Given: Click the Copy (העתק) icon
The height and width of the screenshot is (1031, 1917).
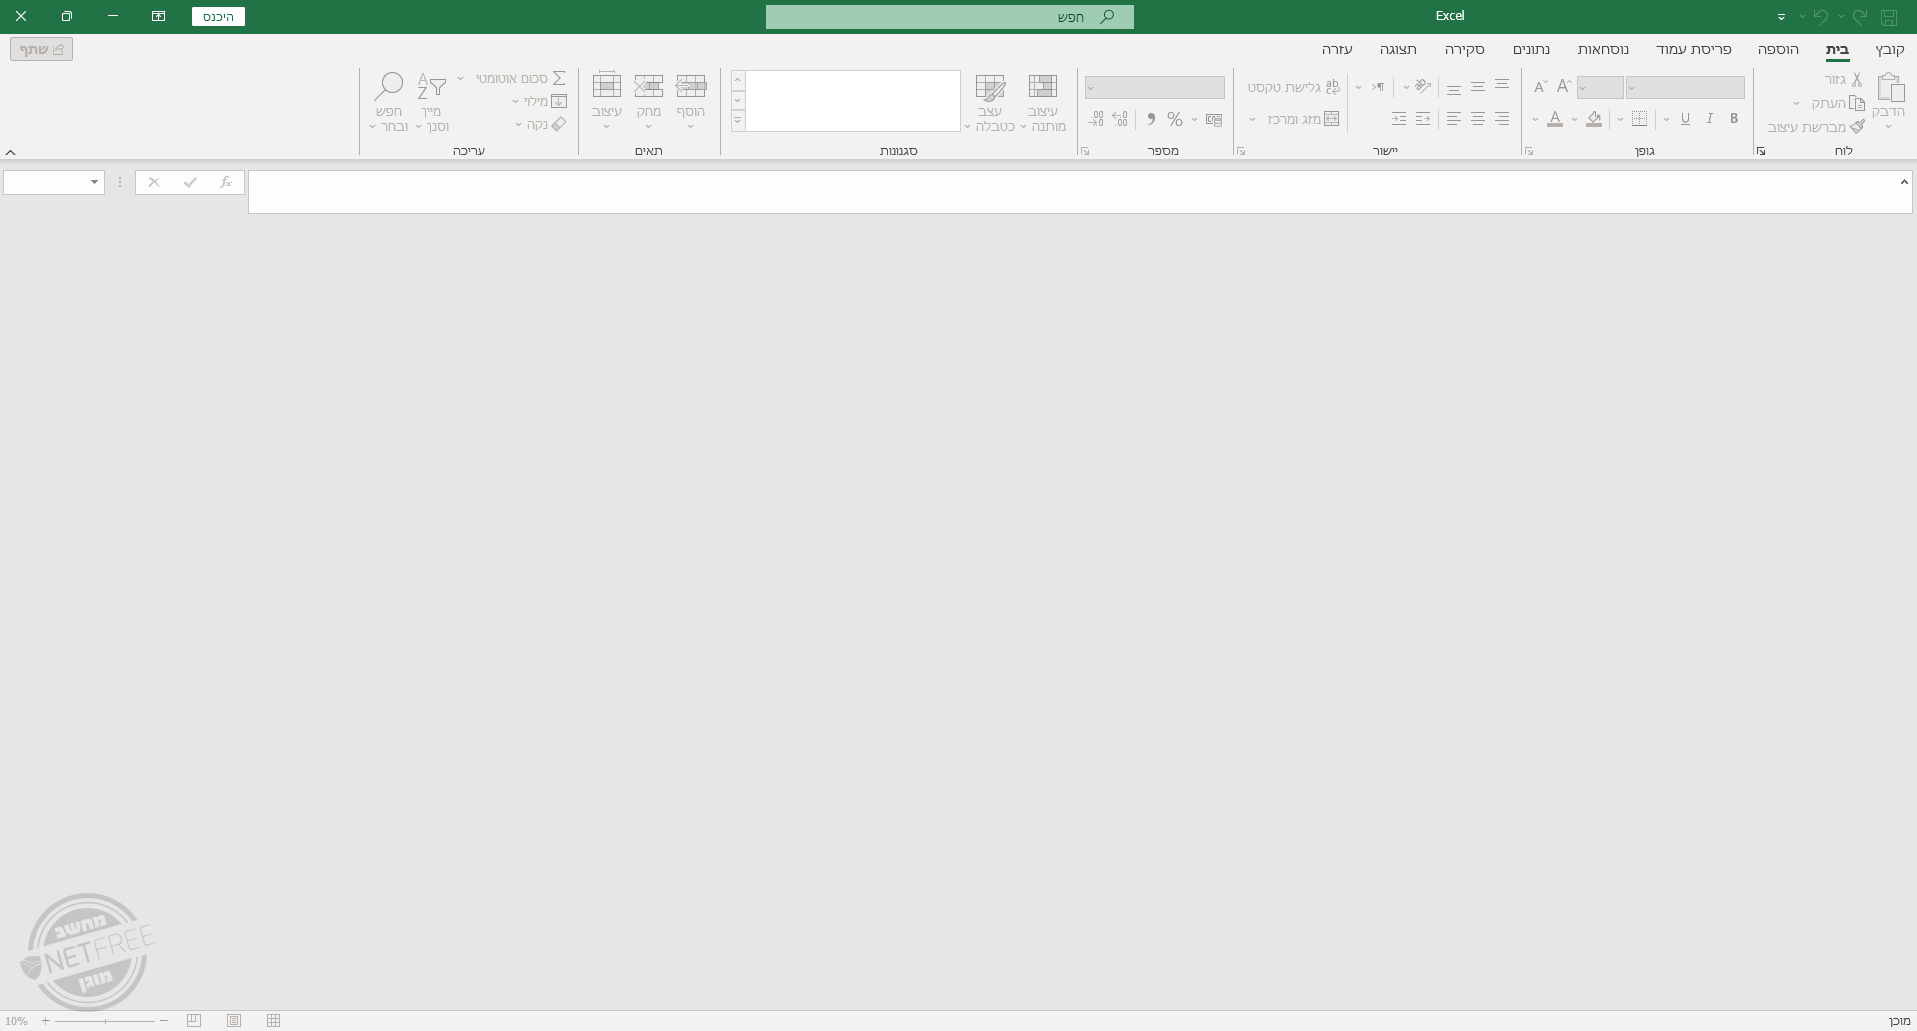Looking at the screenshot, I should tap(1857, 103).
